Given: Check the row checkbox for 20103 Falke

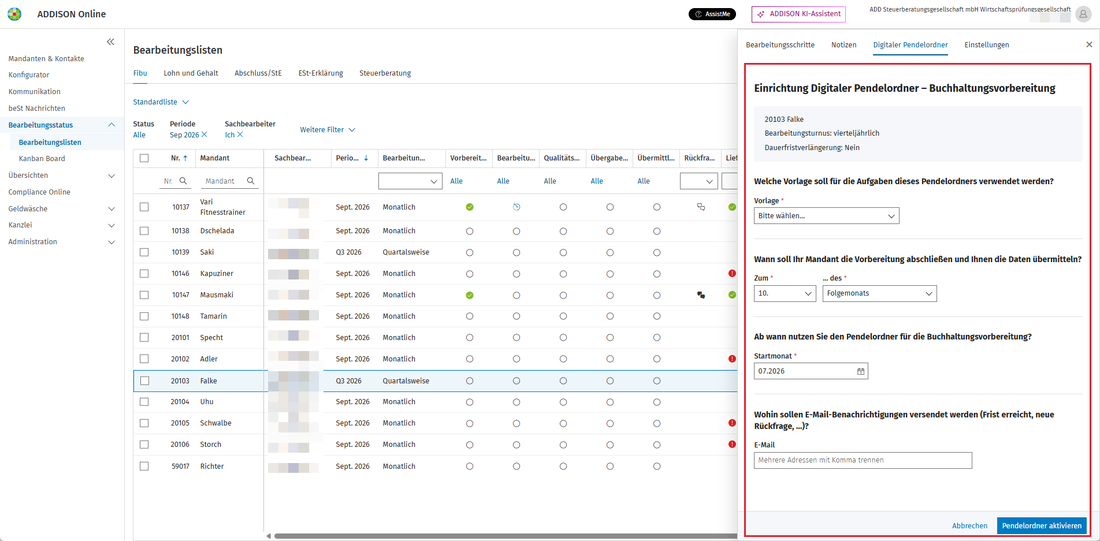Looking at the screenshot, I should pos(145,381).
